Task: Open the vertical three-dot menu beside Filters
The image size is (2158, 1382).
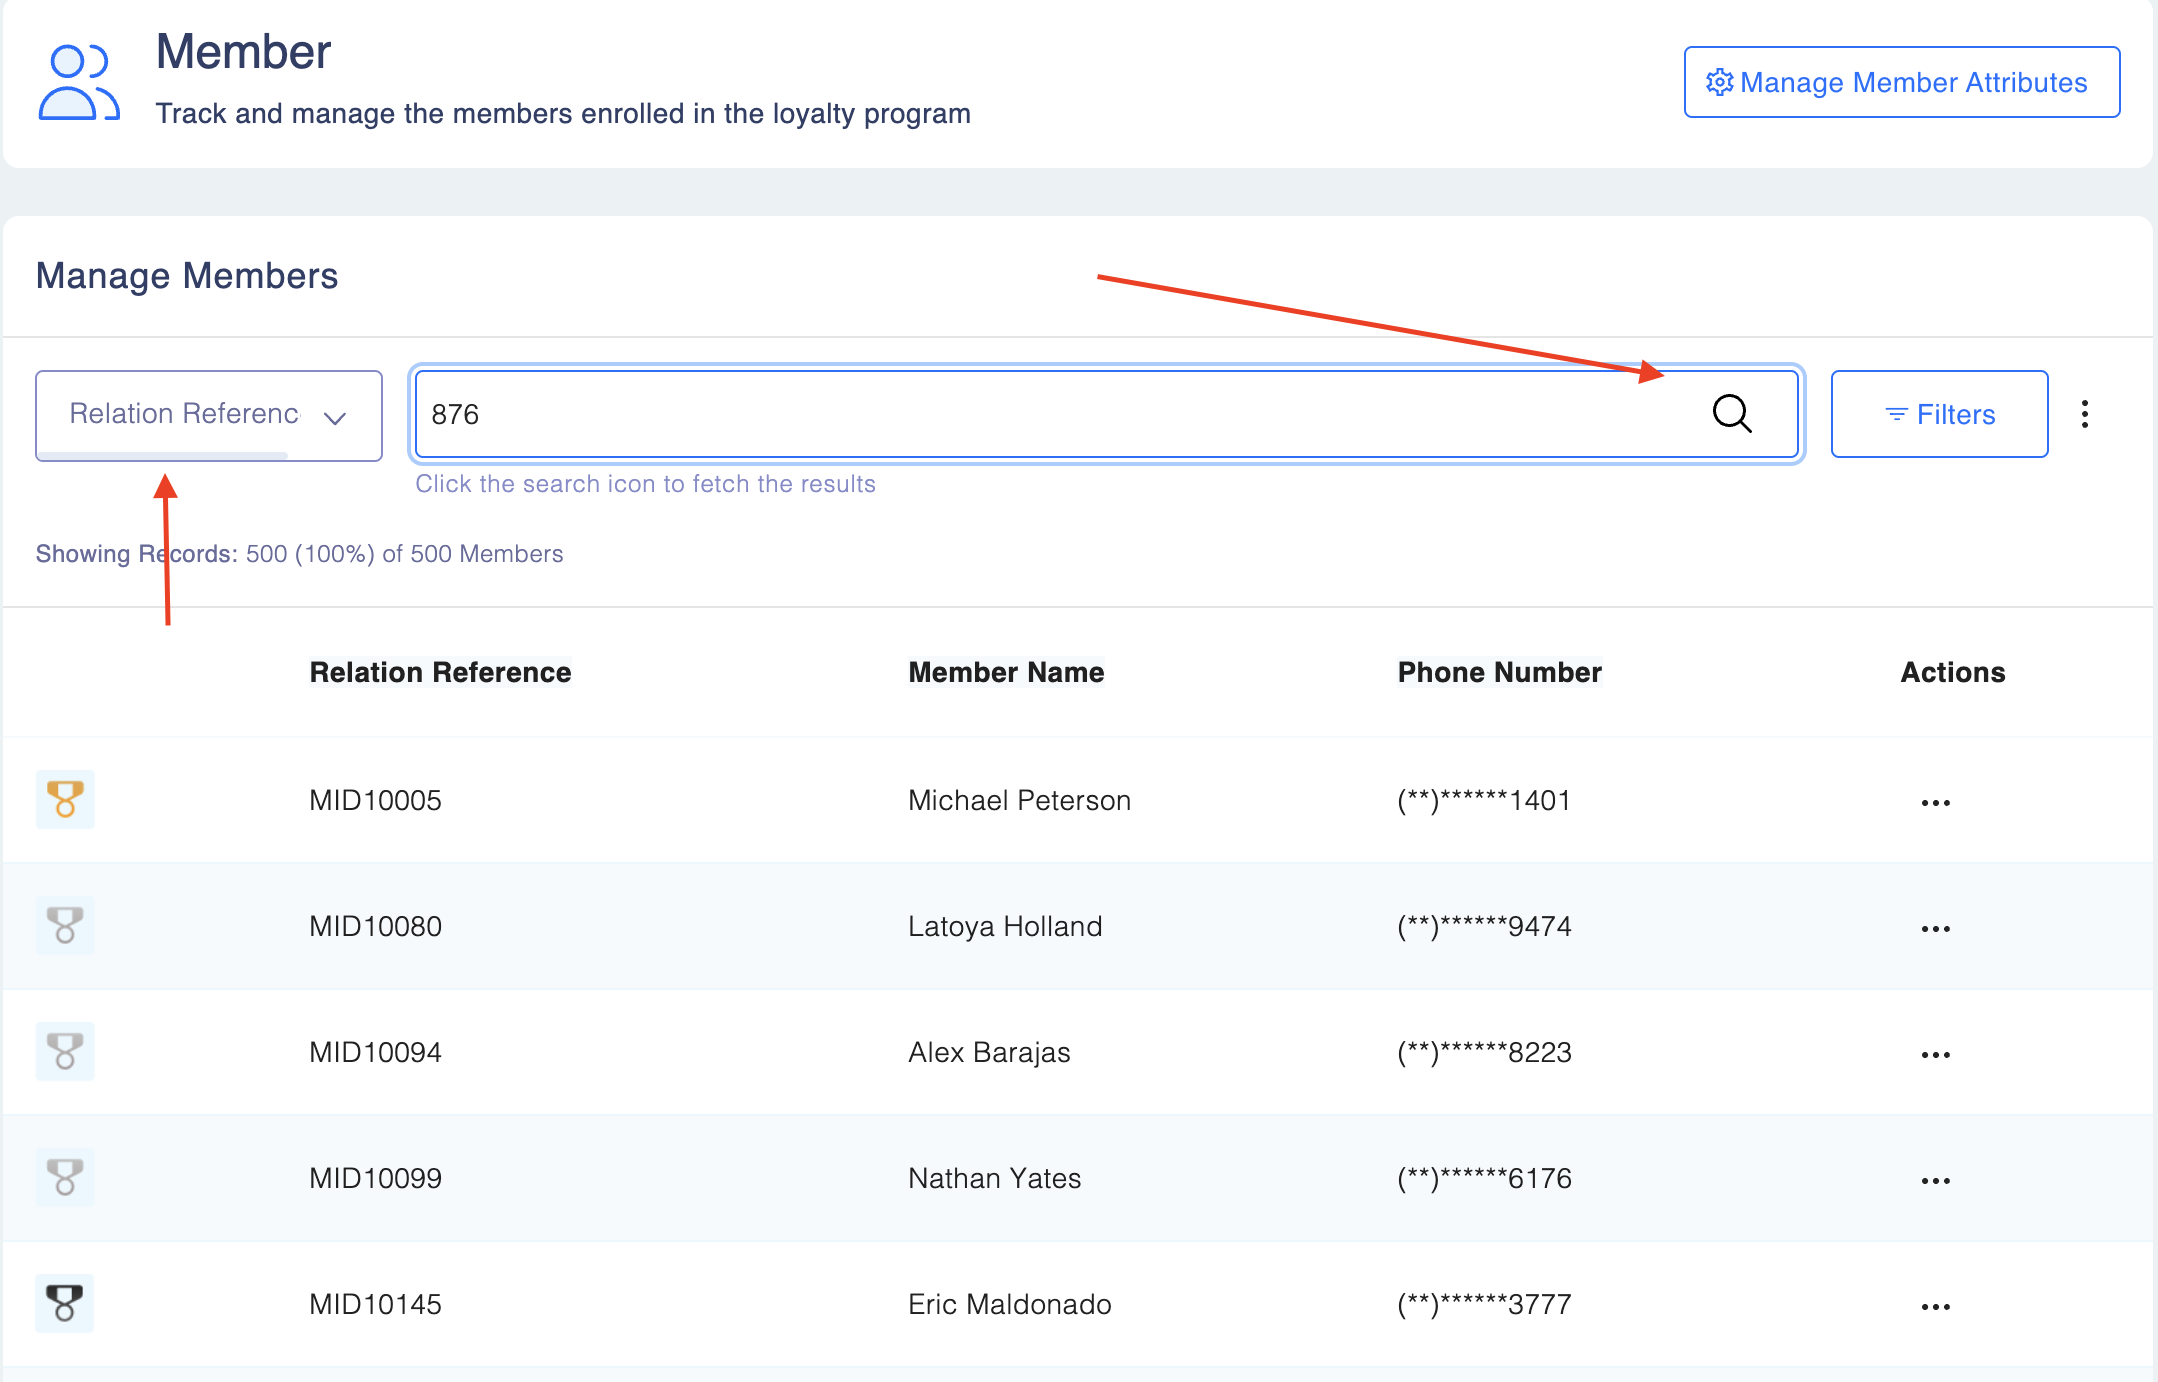Action: 2085,414
